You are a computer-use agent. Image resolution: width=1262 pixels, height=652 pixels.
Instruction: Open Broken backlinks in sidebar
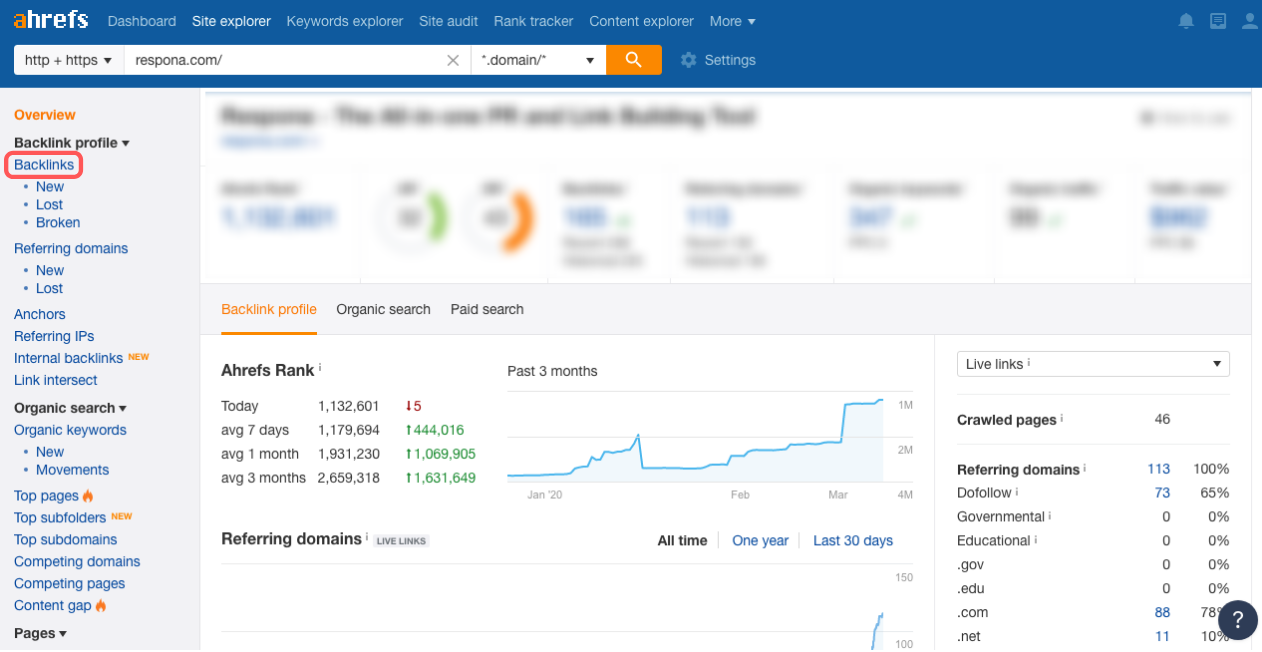click(58, 223)
